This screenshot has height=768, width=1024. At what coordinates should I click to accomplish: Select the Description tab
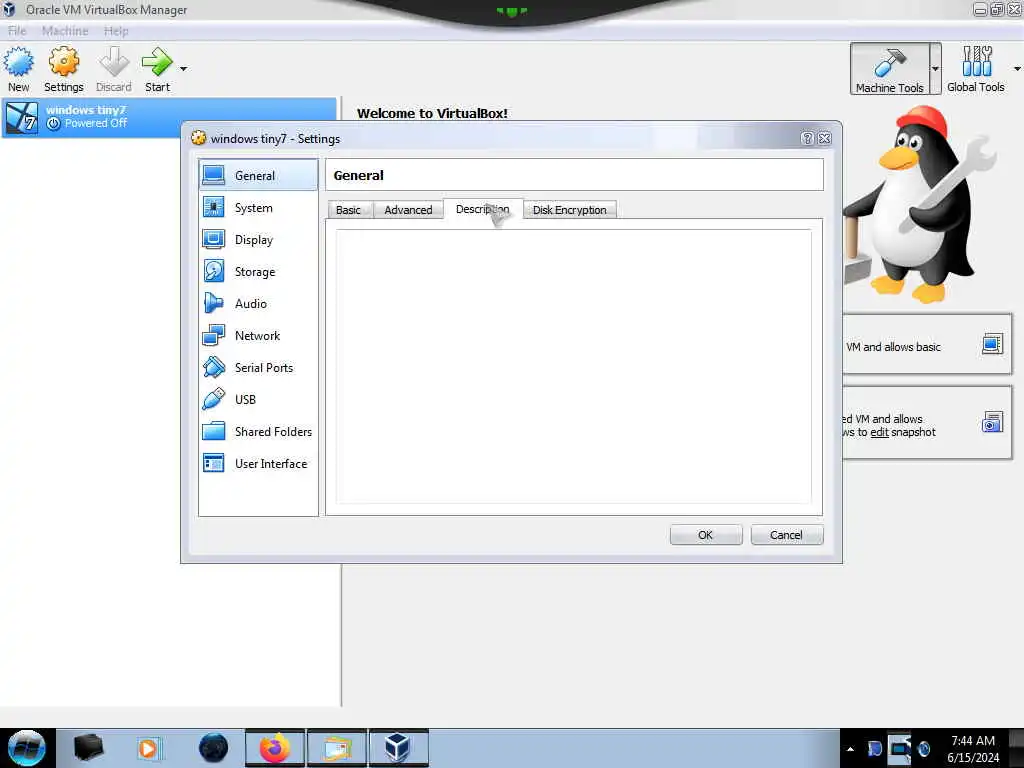pyautogui.click(x=483, y=209)
